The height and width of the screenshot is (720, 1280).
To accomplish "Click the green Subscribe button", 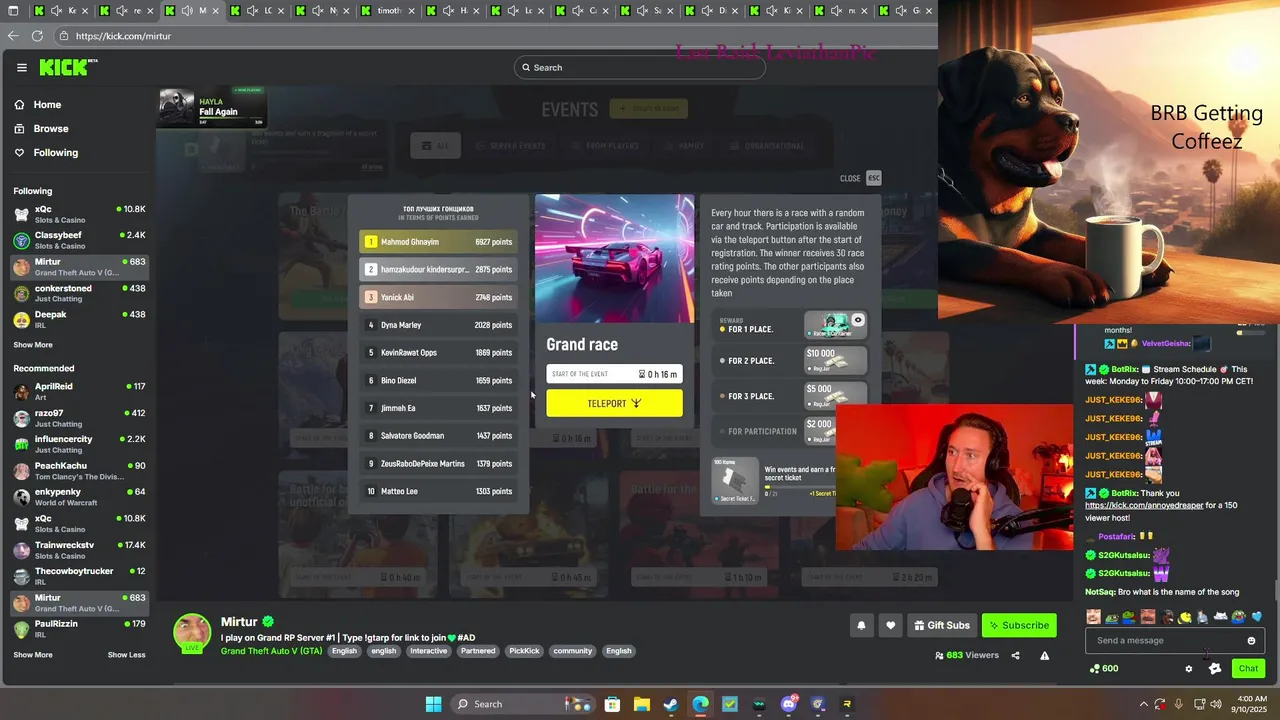I will 1019,625.
